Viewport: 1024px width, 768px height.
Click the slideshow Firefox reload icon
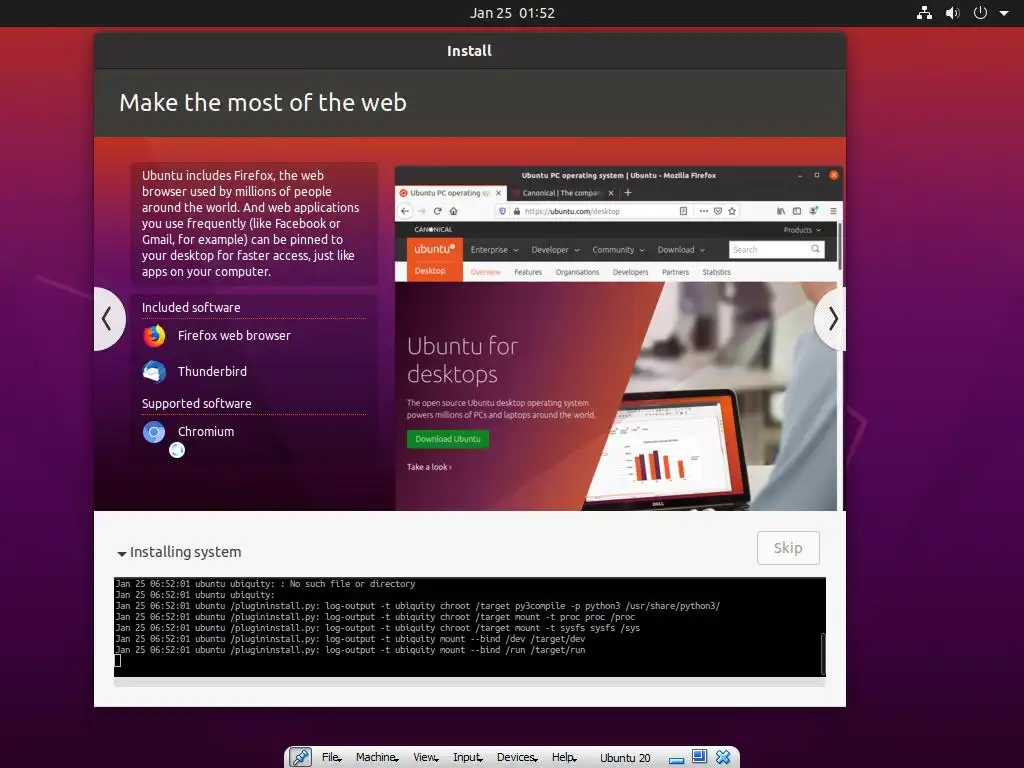point(438,211)
